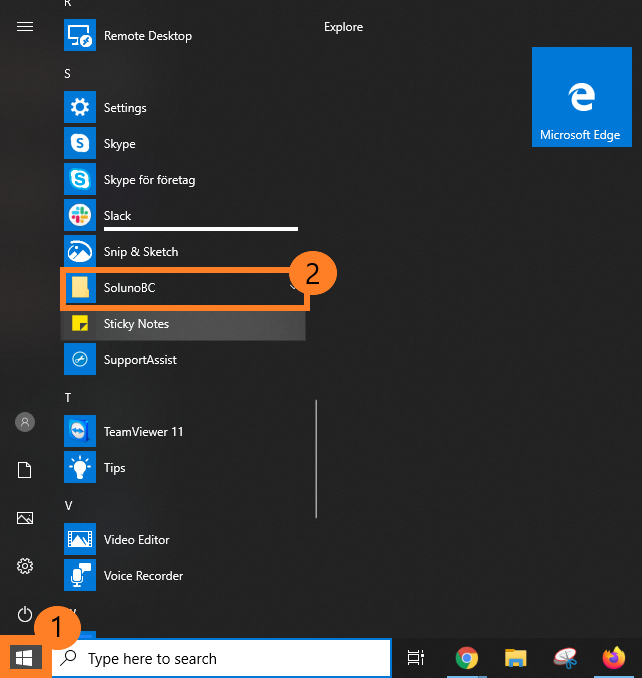Launch Video Editor icon
Image resolution: width=642 pixels, height=678 pixels.
(x=80, y=539)
